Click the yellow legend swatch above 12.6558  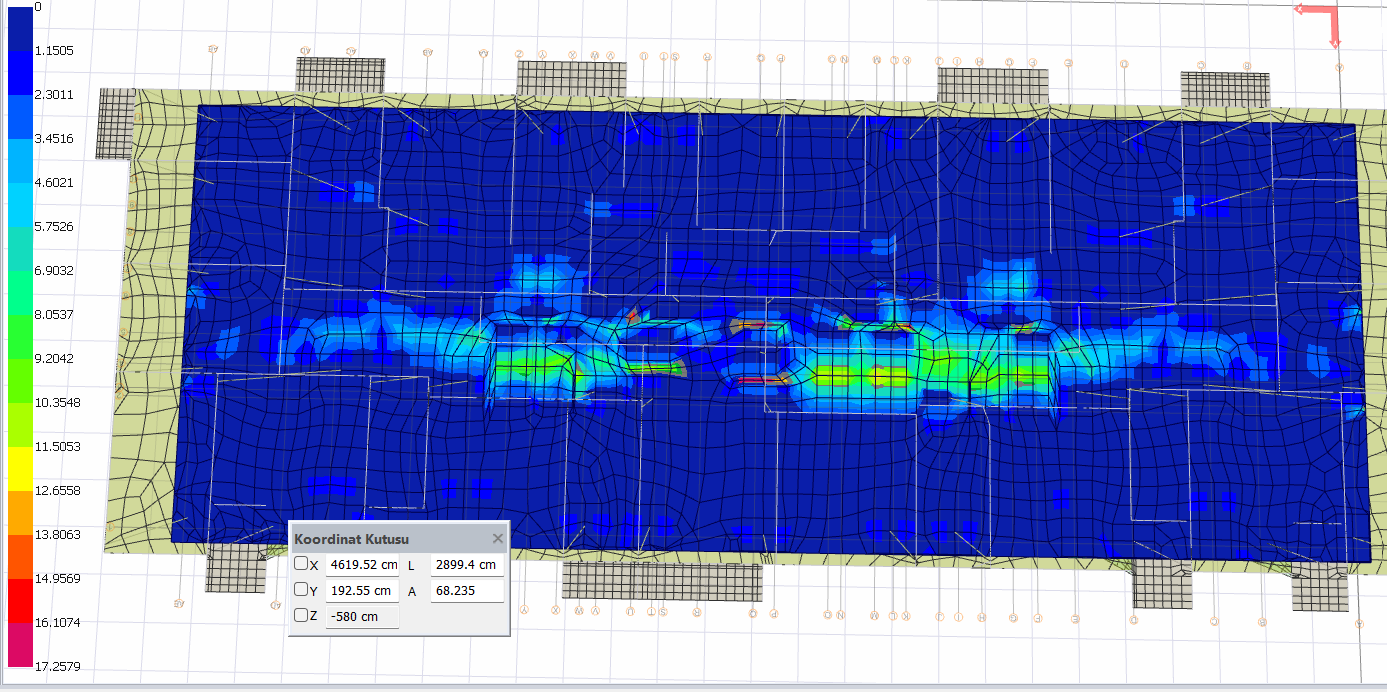pyautogui.click(x=20, y=468)
